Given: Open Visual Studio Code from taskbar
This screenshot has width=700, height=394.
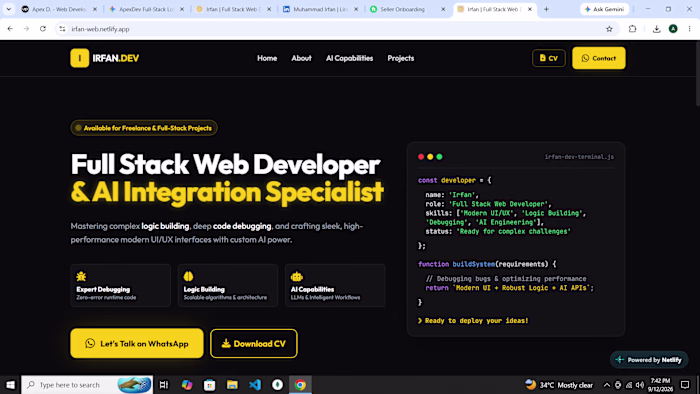Looking at the screenshot, I should (255, 385).
